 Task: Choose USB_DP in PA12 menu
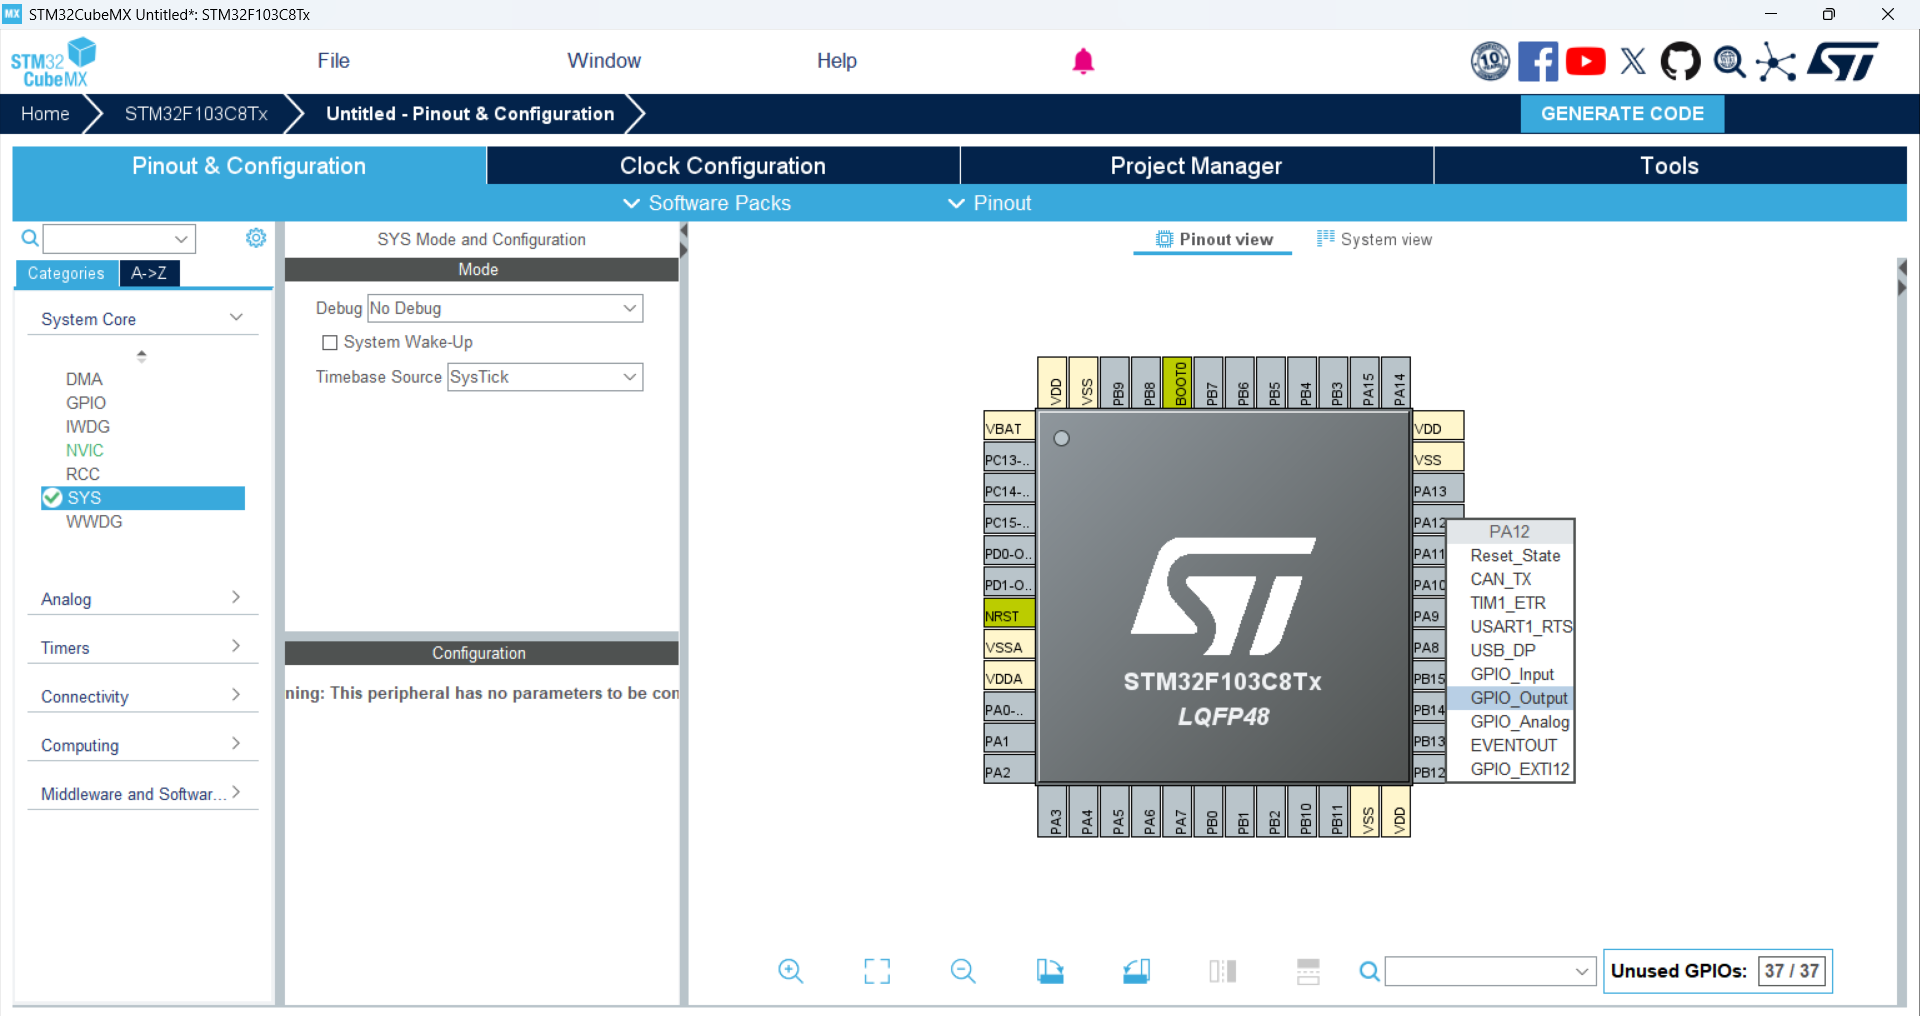click(1510, 651)
